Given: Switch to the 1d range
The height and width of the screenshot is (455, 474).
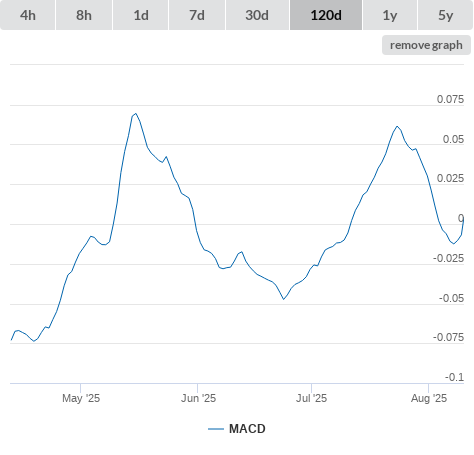Looking at the screenshot, I should [x=141, y=15].
